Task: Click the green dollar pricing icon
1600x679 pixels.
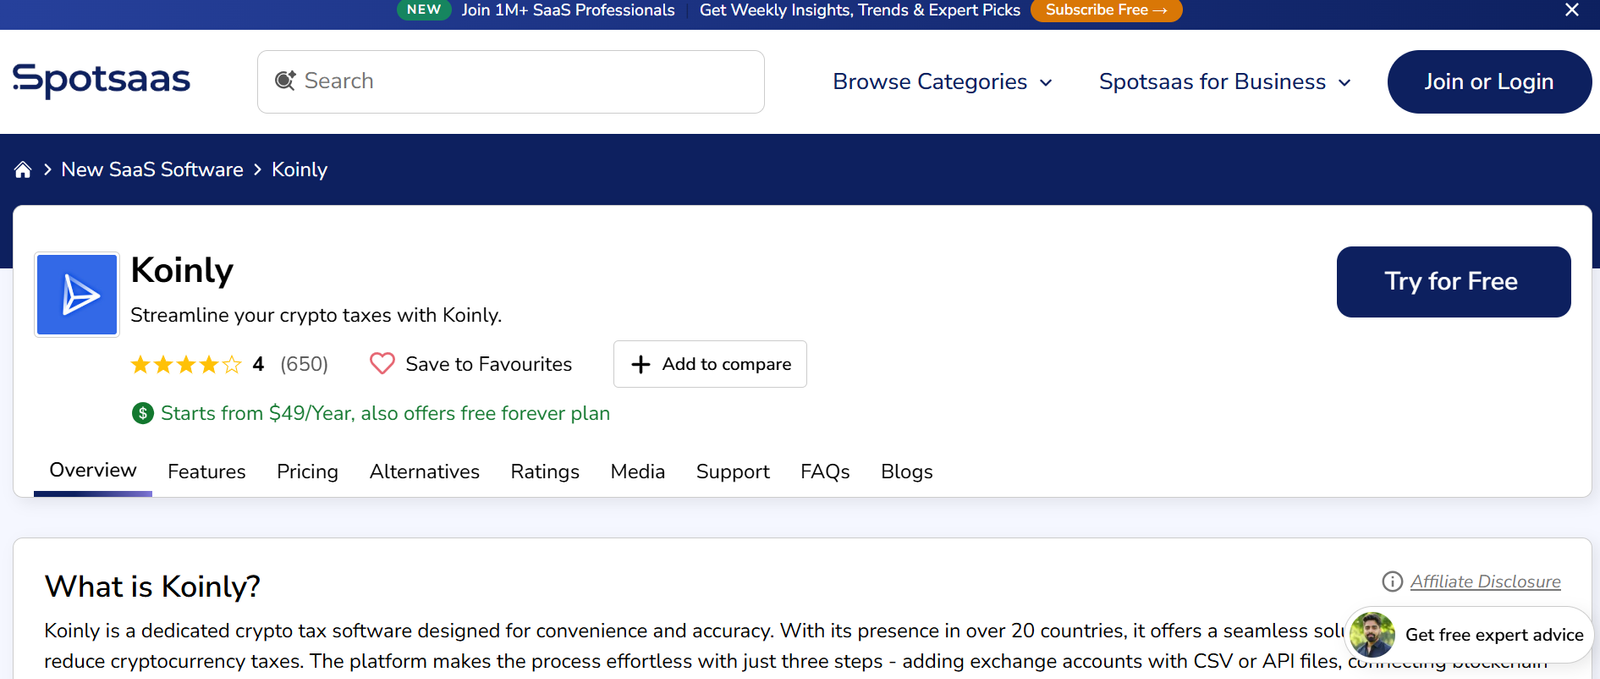Action: [x=143, y=413]
